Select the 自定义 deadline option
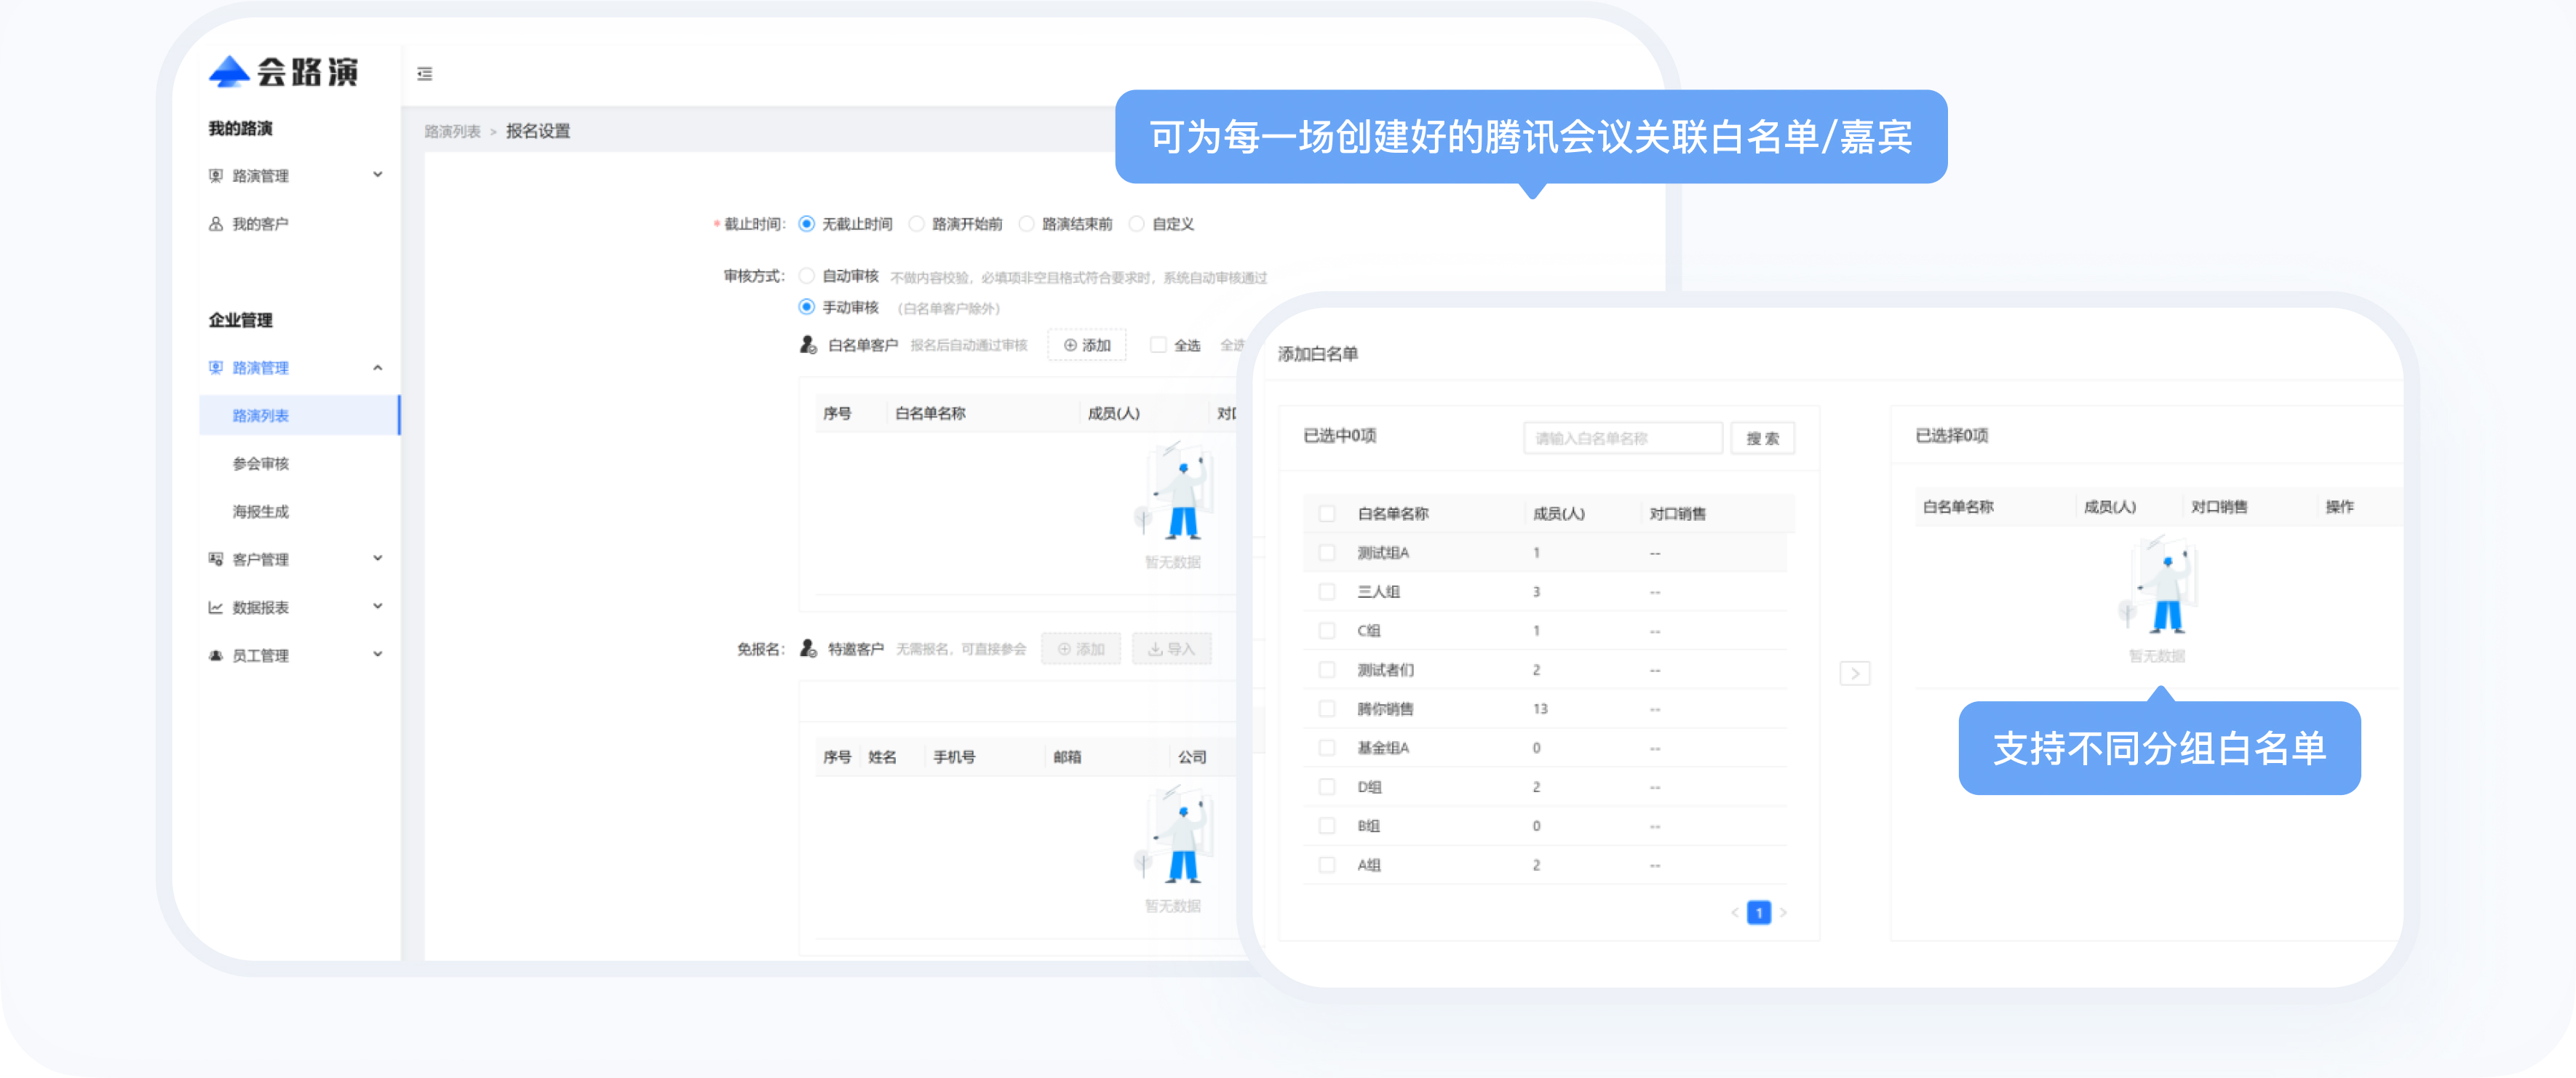This screenshot has height=1078, width=2576. pos(1136,224)
